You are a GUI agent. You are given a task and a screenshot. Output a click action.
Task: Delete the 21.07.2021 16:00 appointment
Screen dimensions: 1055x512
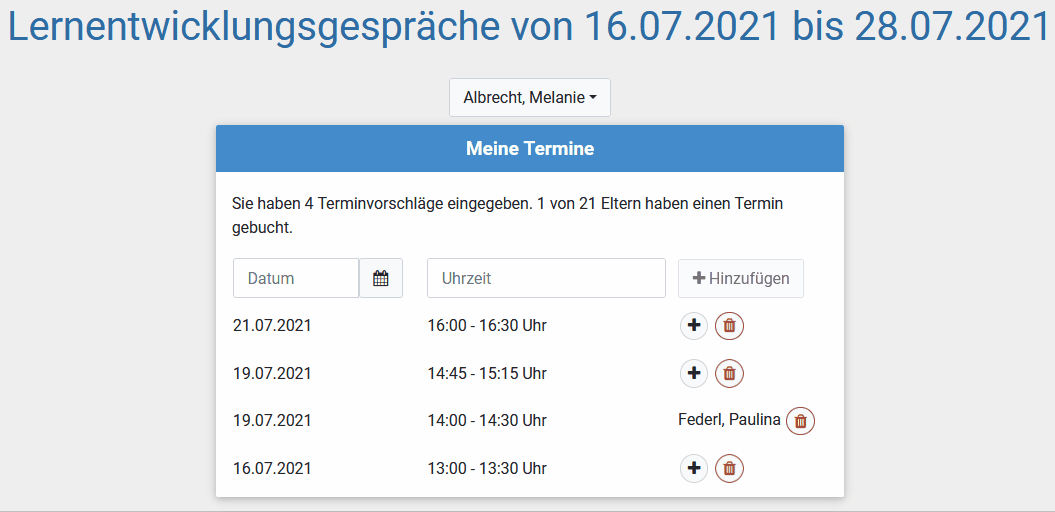729,326
